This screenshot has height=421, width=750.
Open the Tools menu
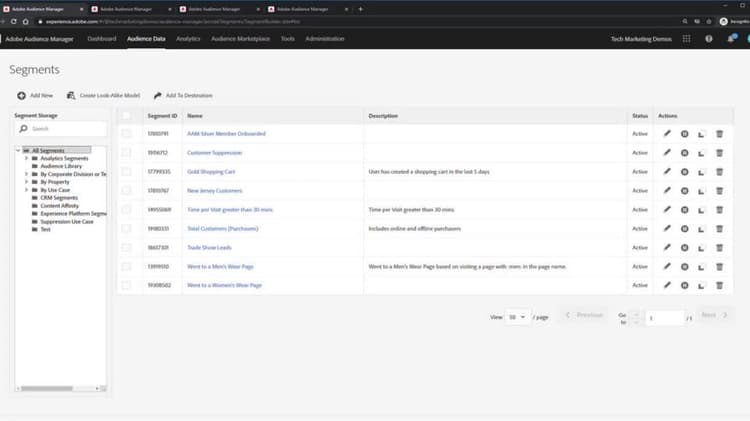click(x=287, y=39)
